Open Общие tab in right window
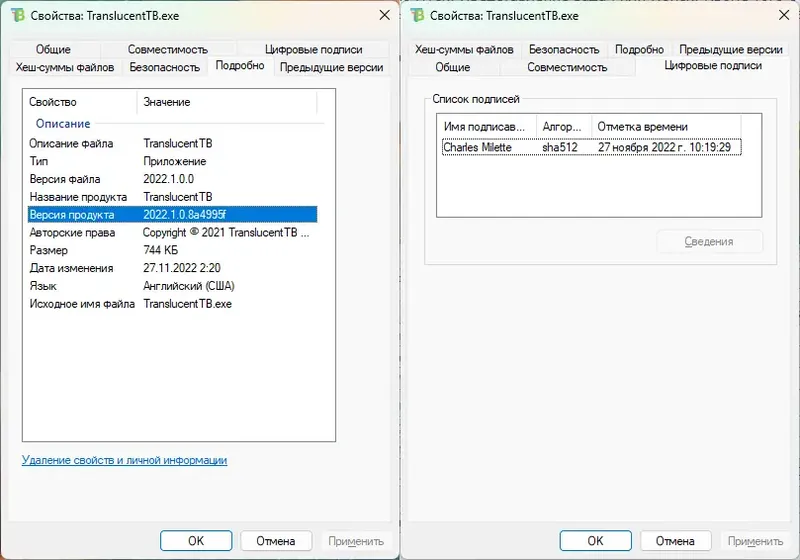The width and height of the screenshot is (800, 560). (453, 68)
